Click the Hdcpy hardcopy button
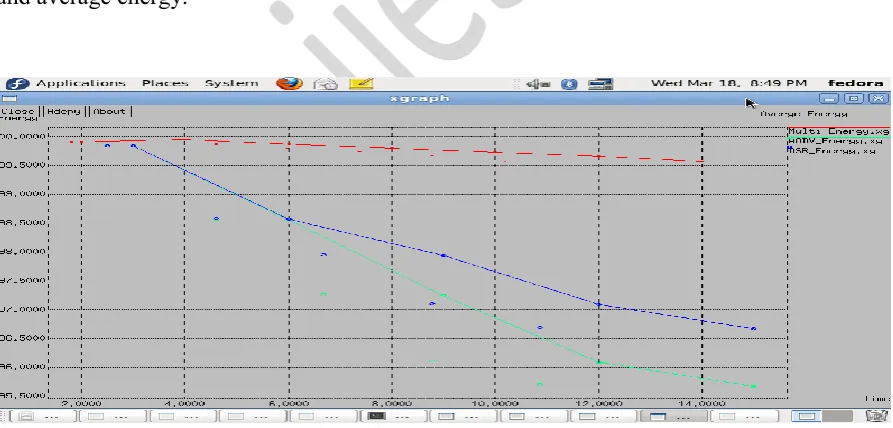 click(64, 112)
